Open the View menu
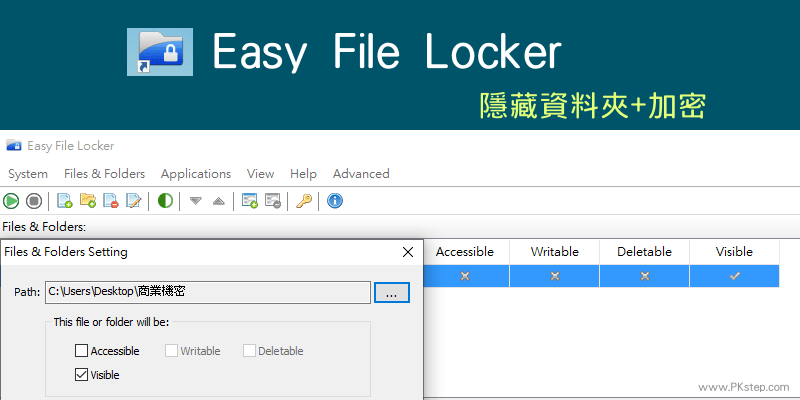This screenshot has height=400, width=800. pos(260,173)
